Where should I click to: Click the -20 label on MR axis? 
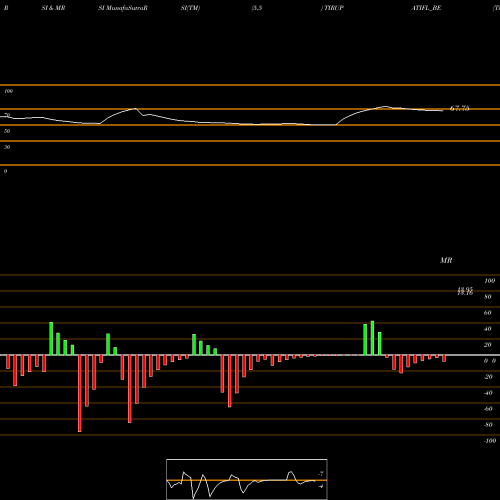click(488, 377)
